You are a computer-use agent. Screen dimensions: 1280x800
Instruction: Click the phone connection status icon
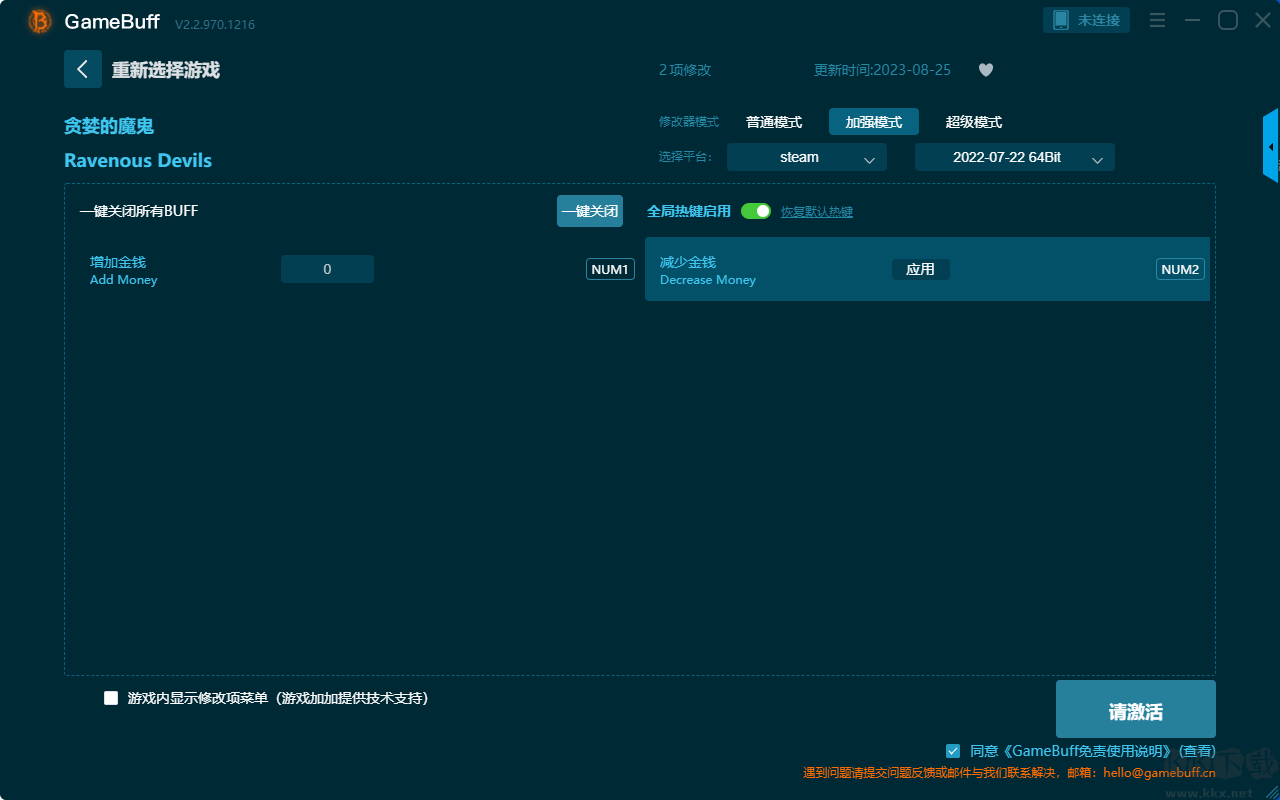point(1061,20)
